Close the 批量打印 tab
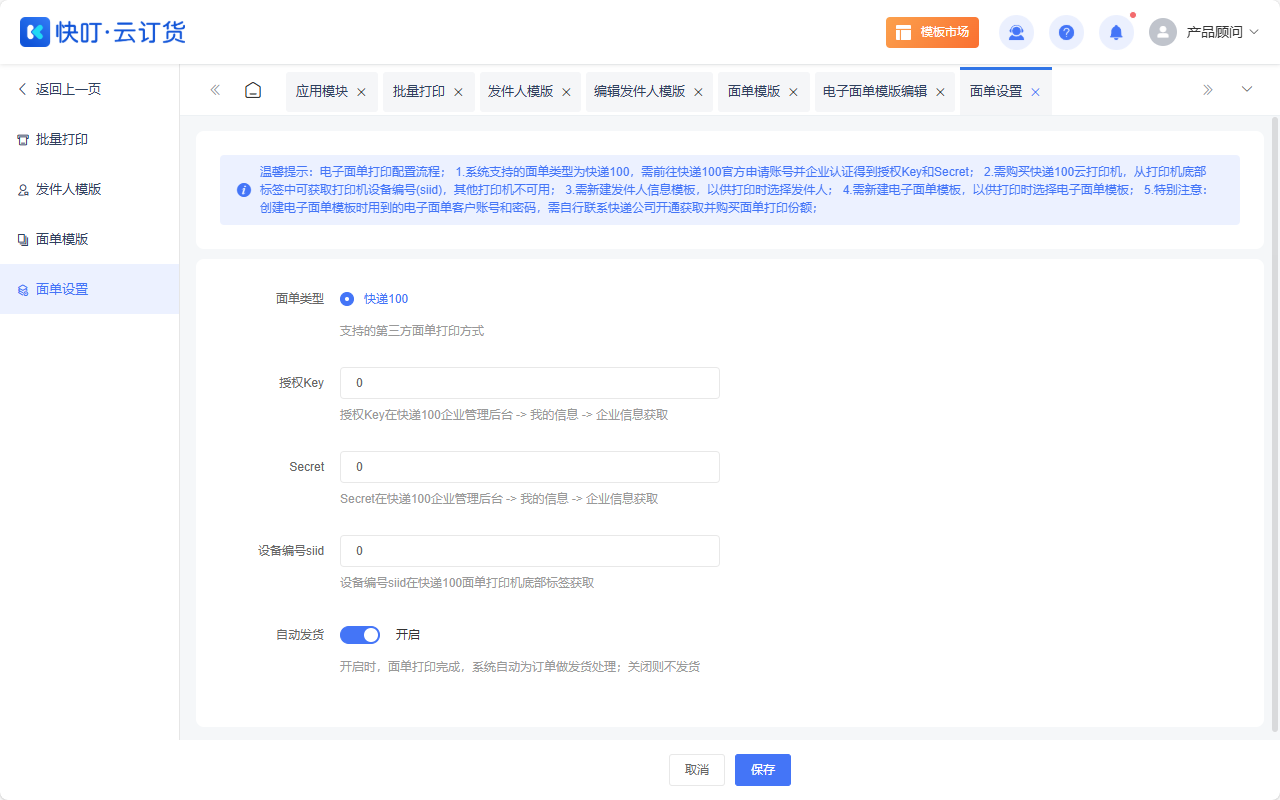The image size is (1280, 800). click(458, 92)
